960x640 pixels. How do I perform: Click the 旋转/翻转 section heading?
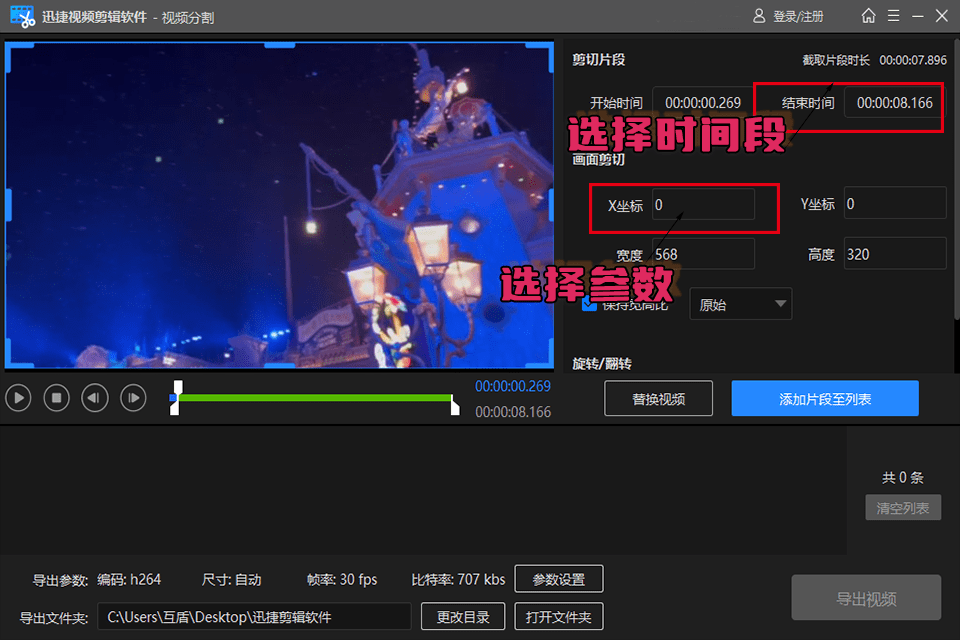(x=602, y=364)
